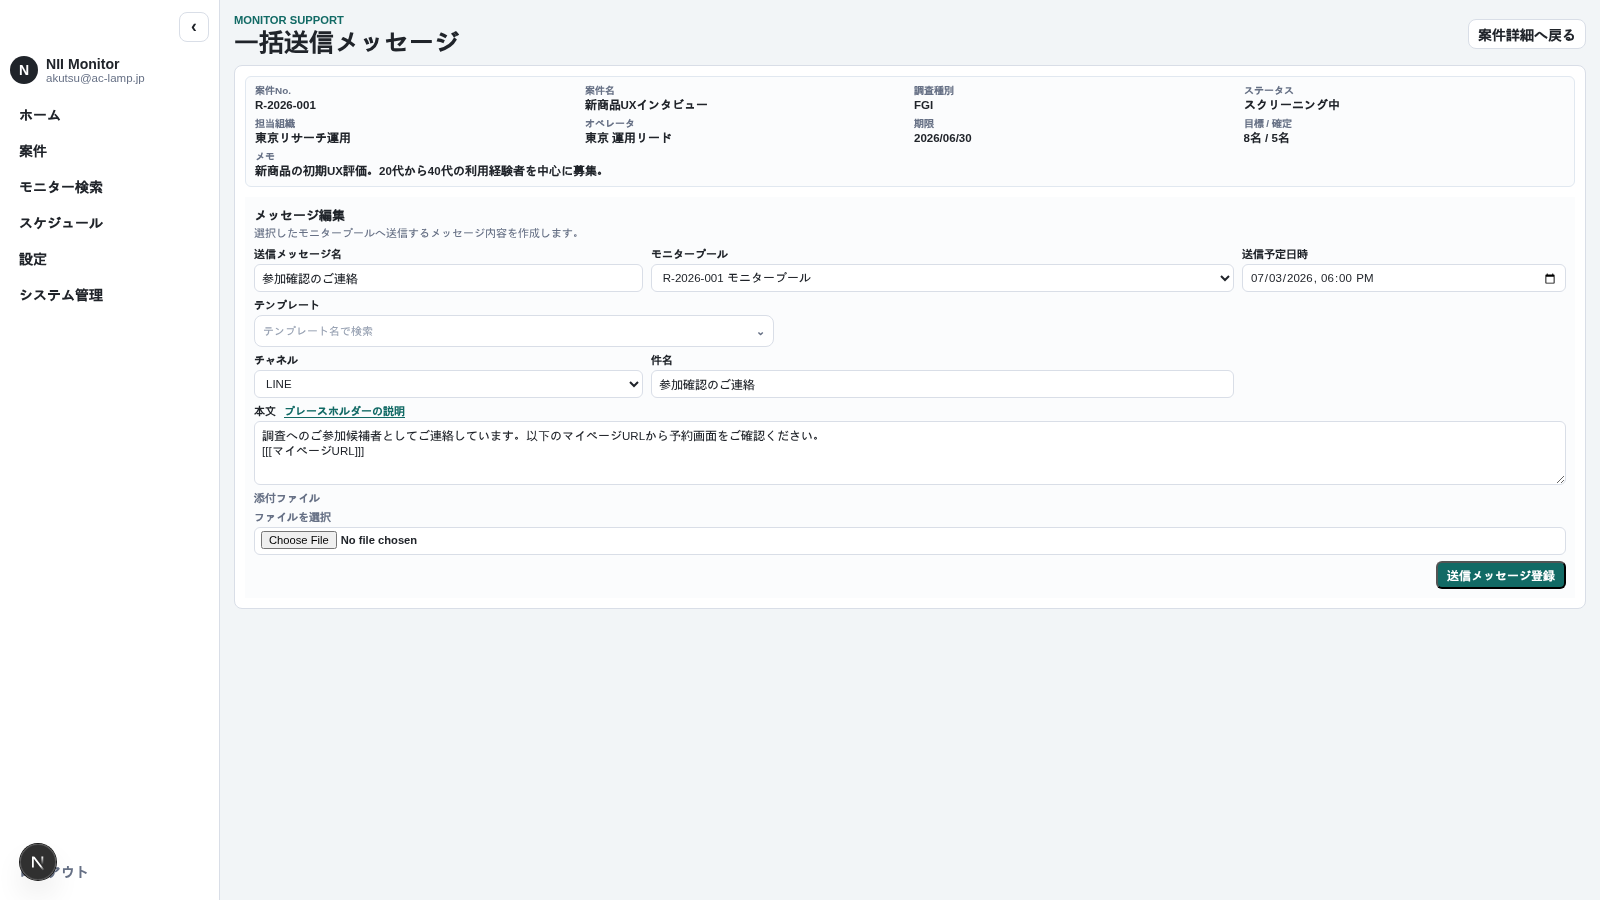This screenshot has height=900, width=1600.
Task: Click the akutsu@ac-lamp.jp email text
Action: 95,78
